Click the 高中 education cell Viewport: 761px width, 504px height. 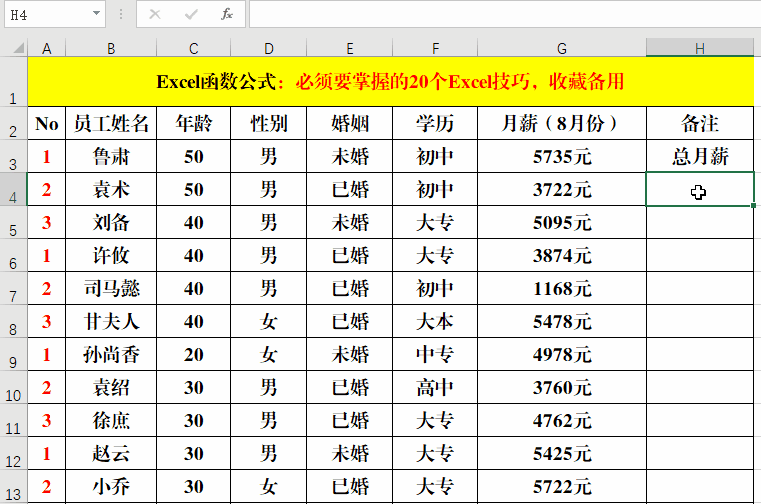pos(435,387)
